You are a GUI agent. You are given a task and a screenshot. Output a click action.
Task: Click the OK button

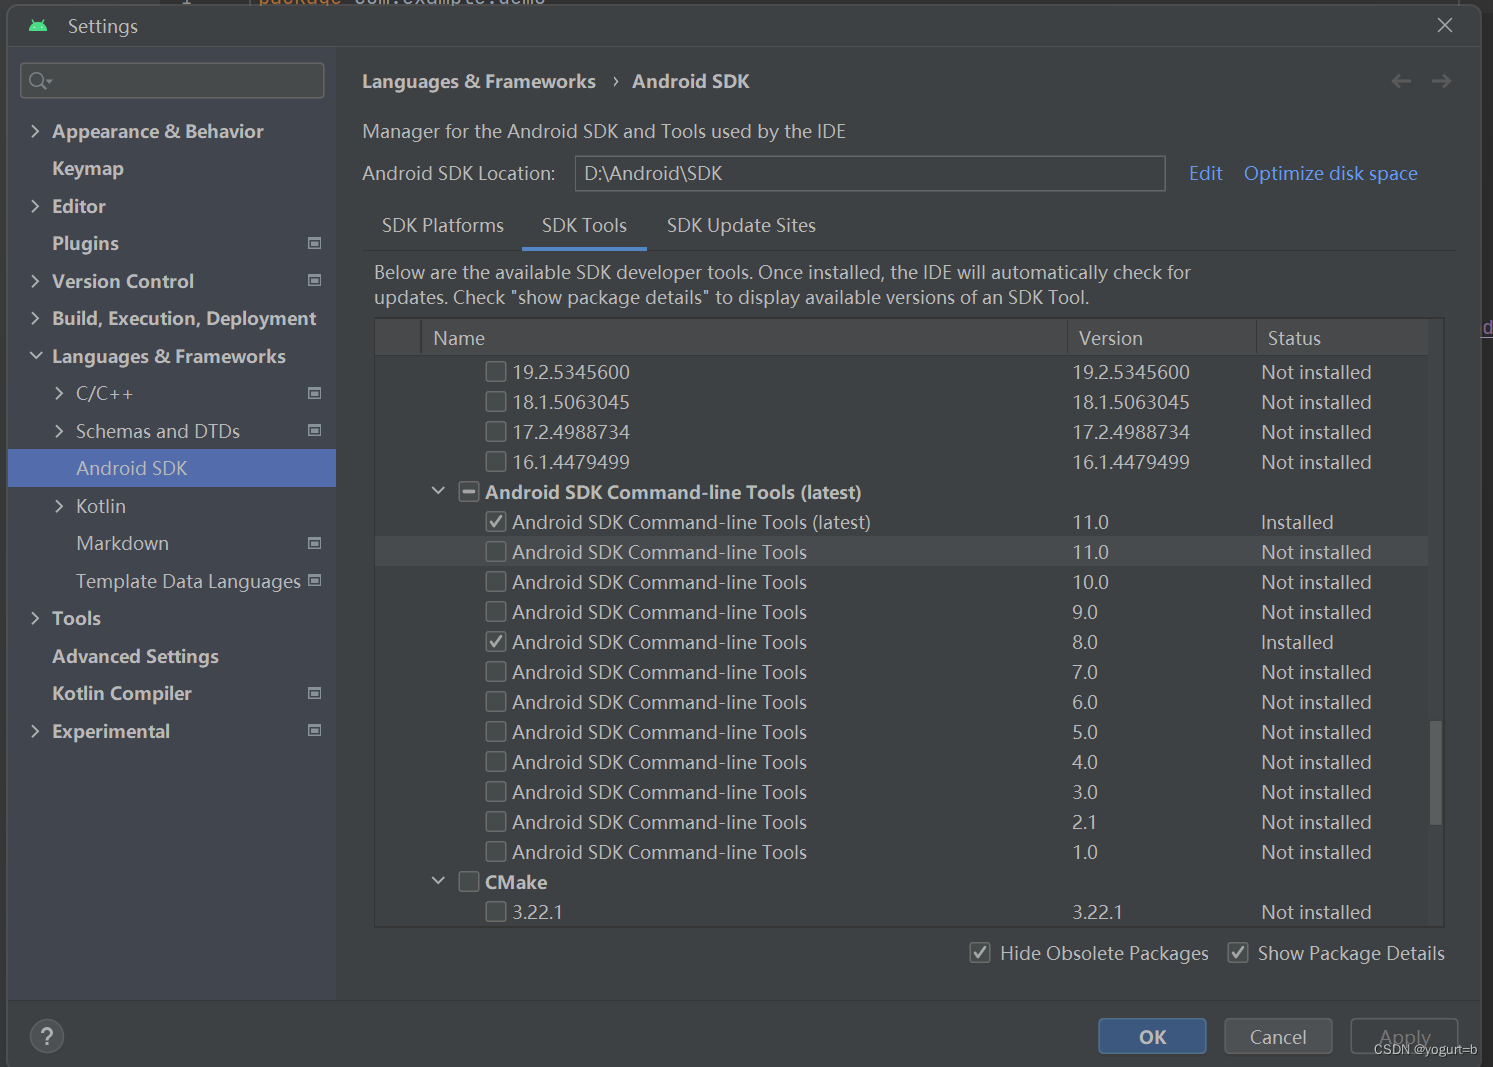(x=1152, y=1036)
